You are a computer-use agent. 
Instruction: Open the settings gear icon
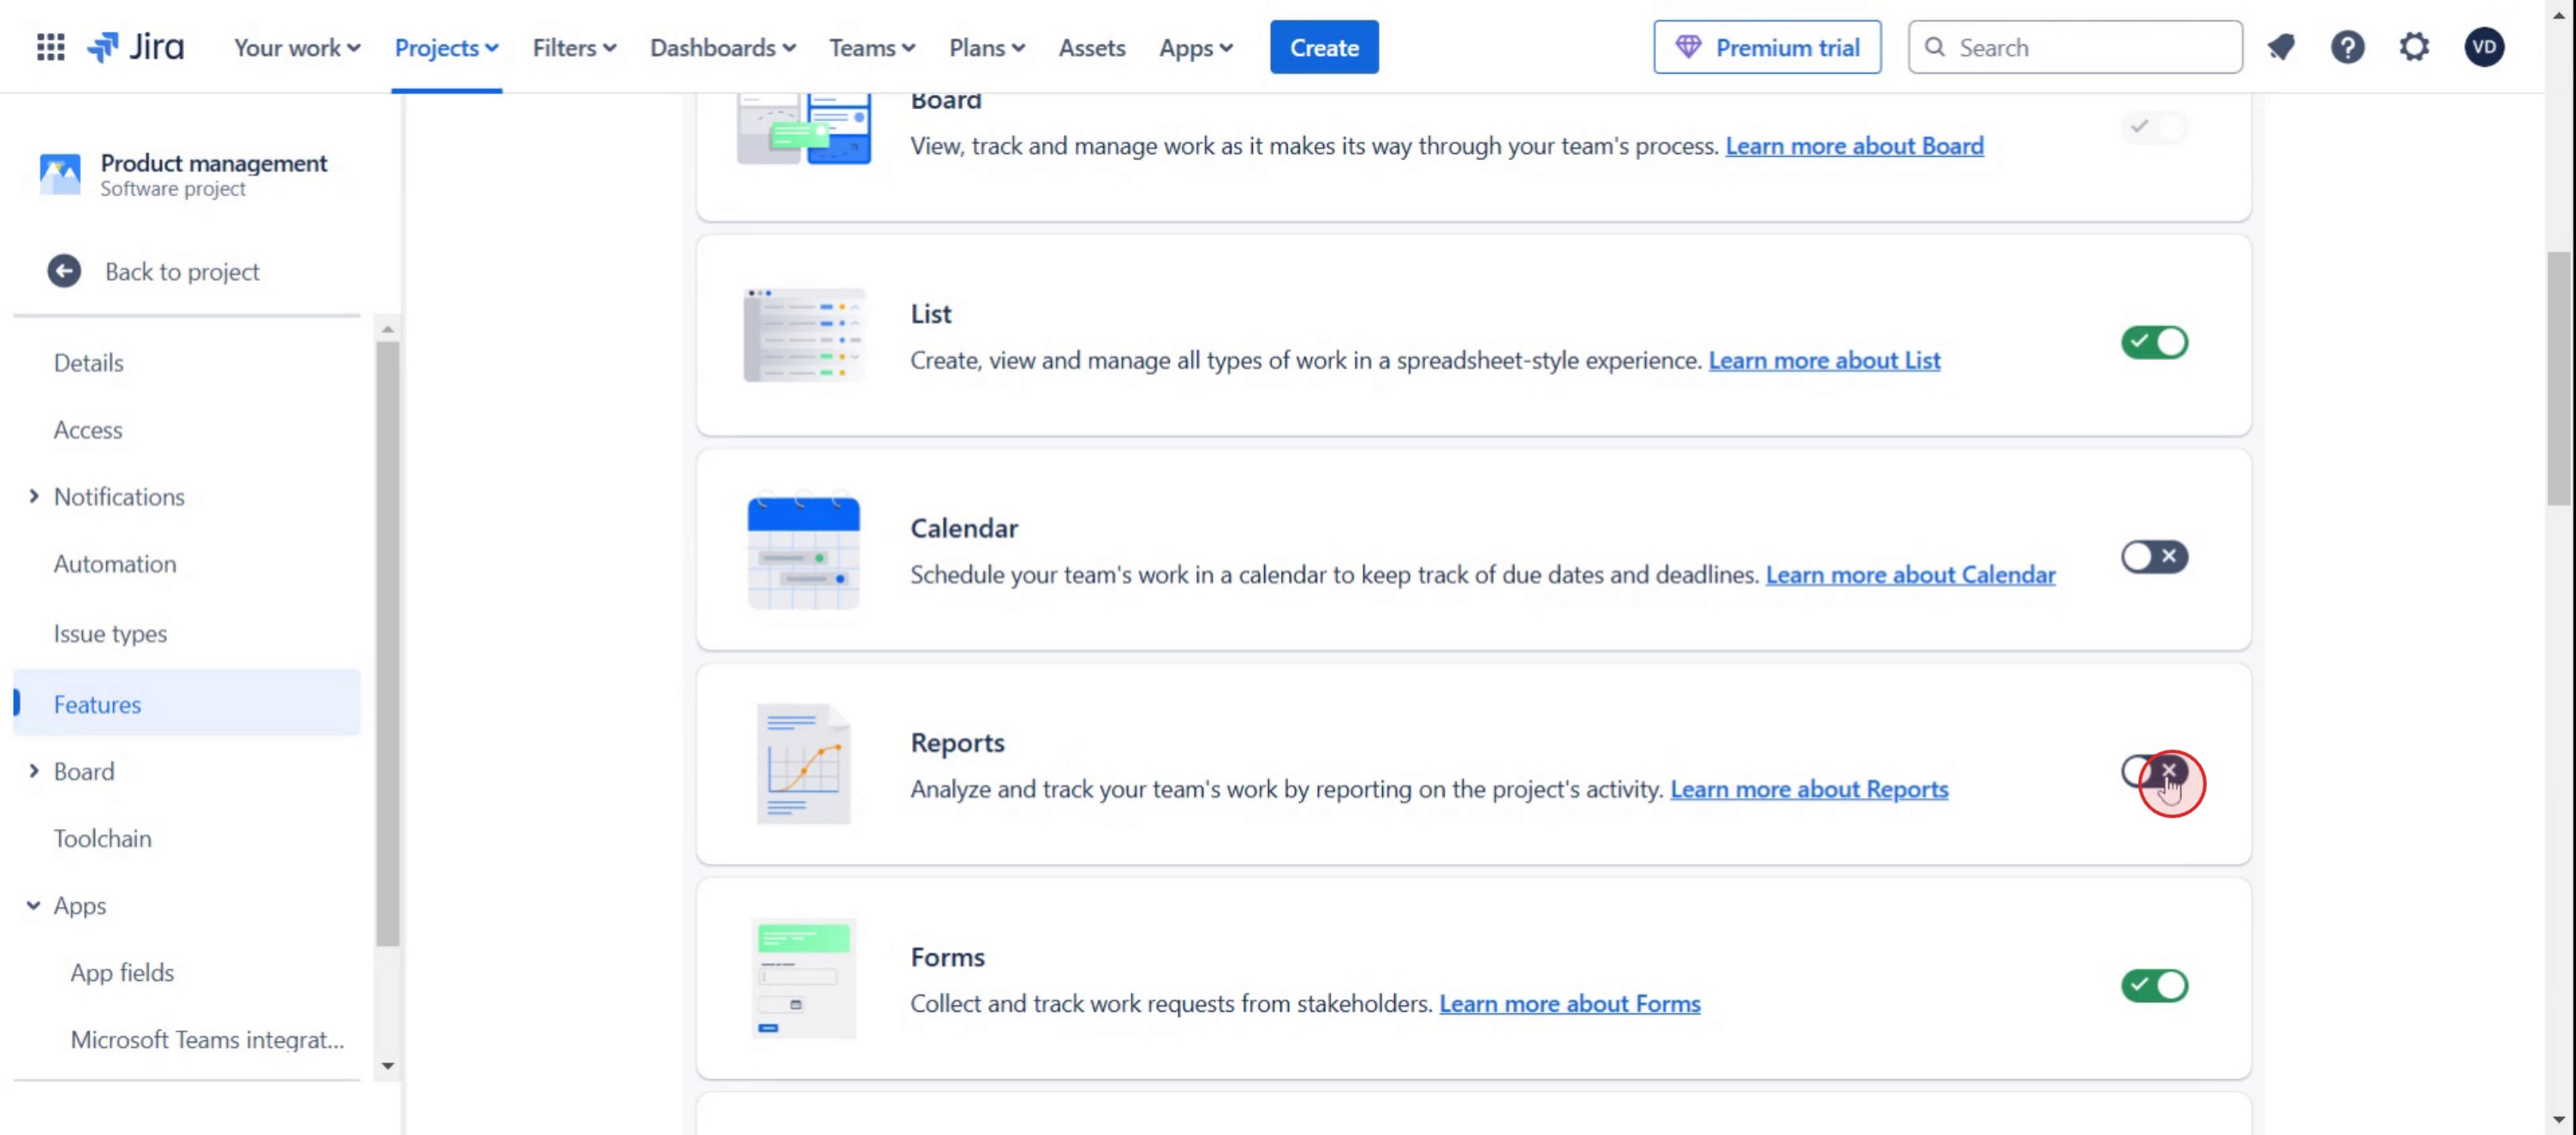pos(2414,47)
